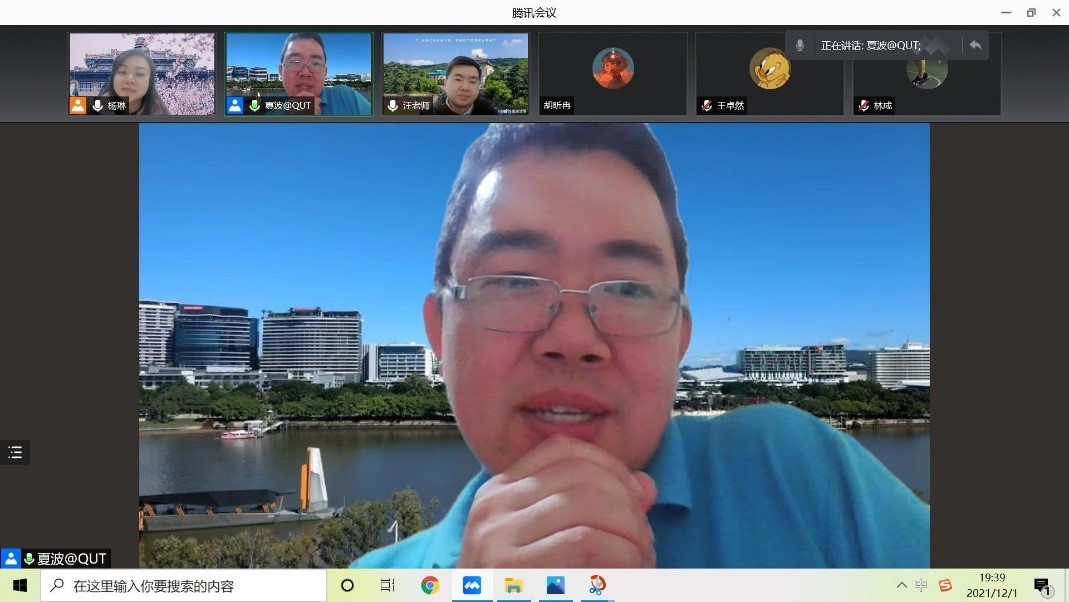Select 王卓然's participant tile
1069x602 pixels.
(x=769, y=73)
